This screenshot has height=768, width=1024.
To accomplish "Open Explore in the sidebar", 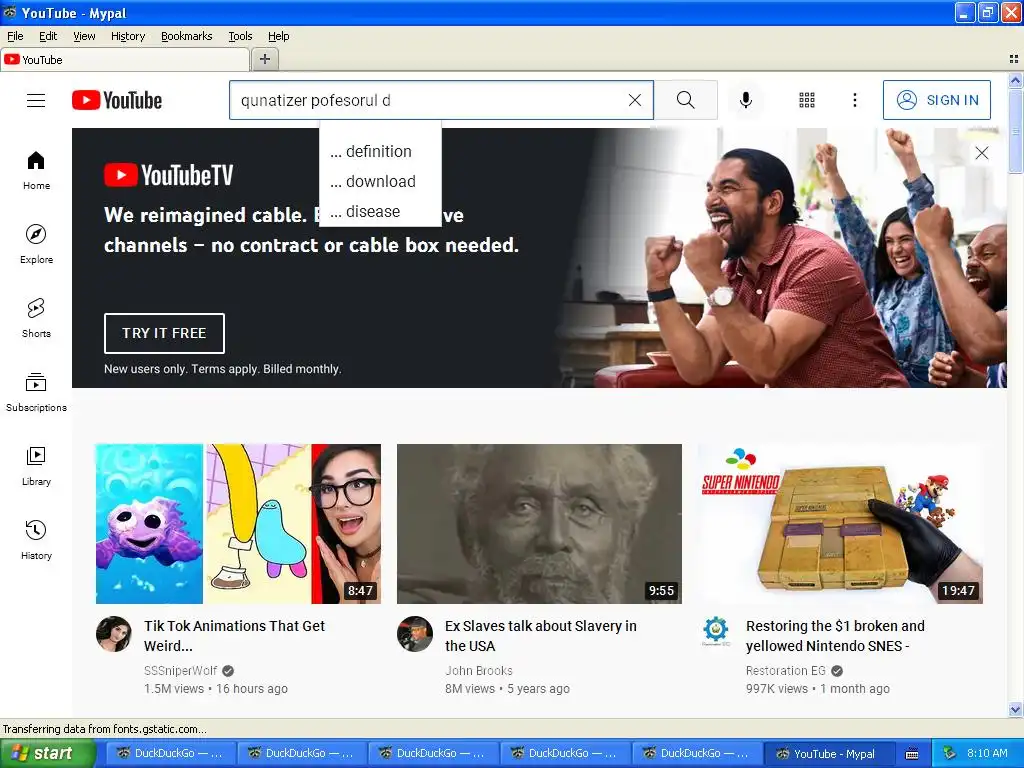I will pyautogui.click(x=36, y=244).
